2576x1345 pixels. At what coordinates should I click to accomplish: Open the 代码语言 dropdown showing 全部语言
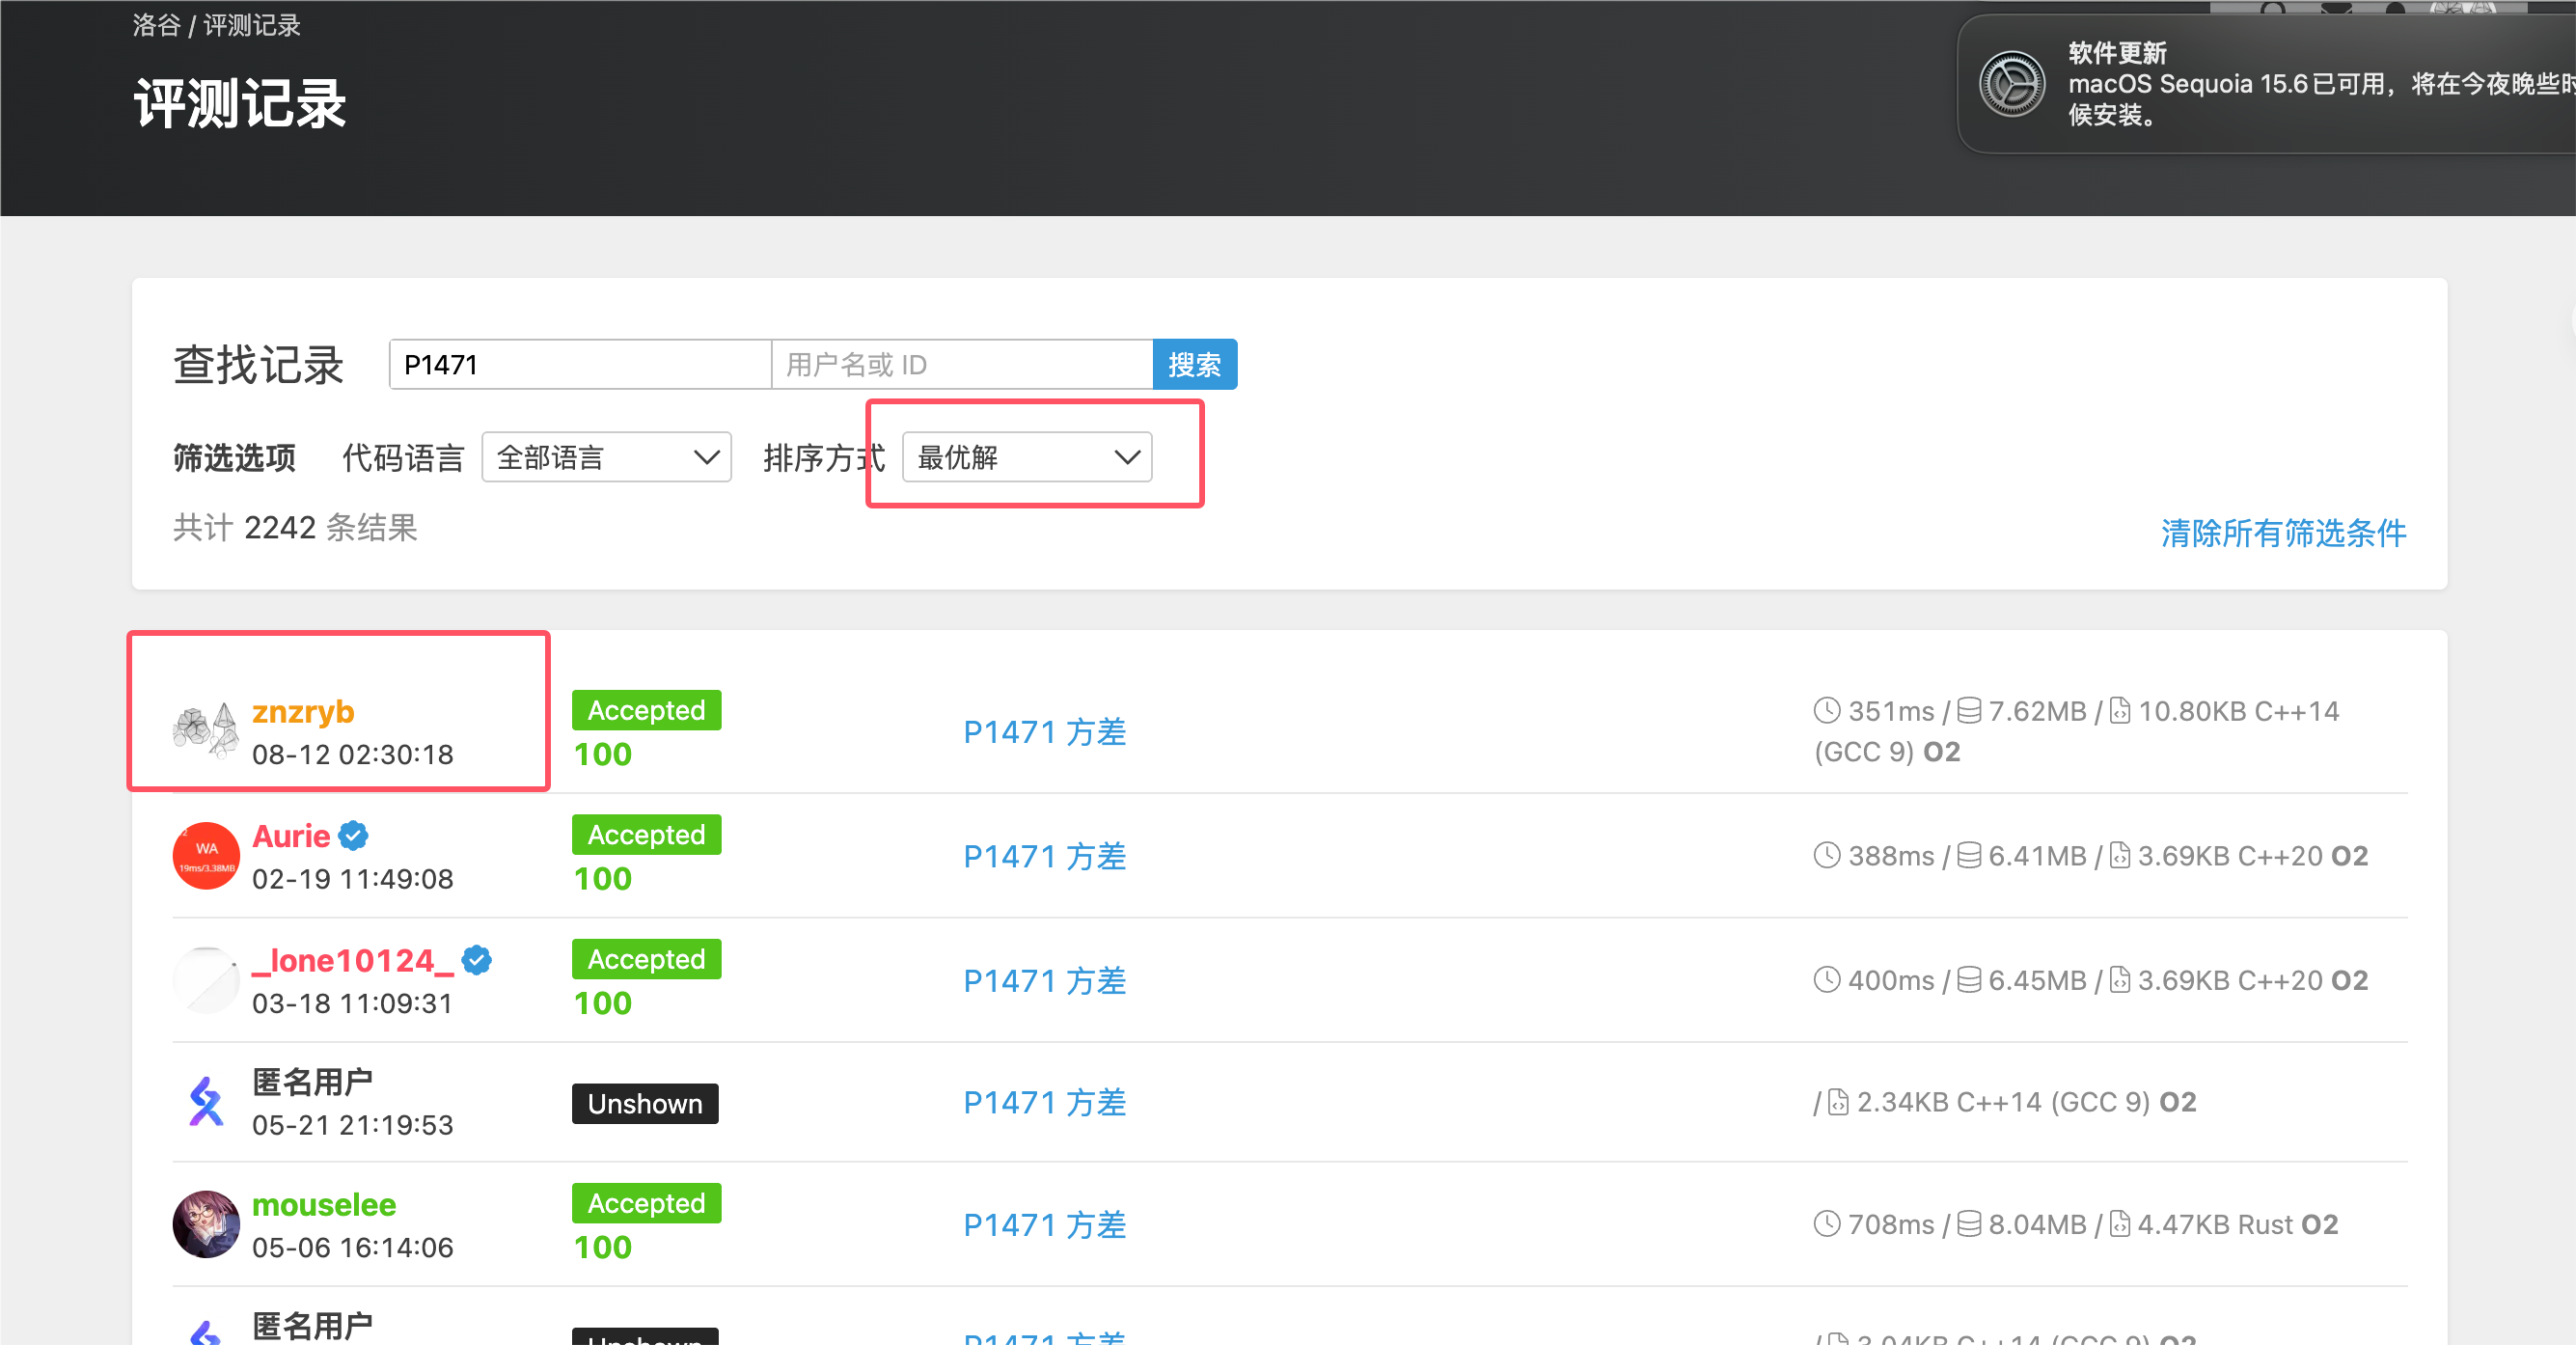tap(606, 457)
